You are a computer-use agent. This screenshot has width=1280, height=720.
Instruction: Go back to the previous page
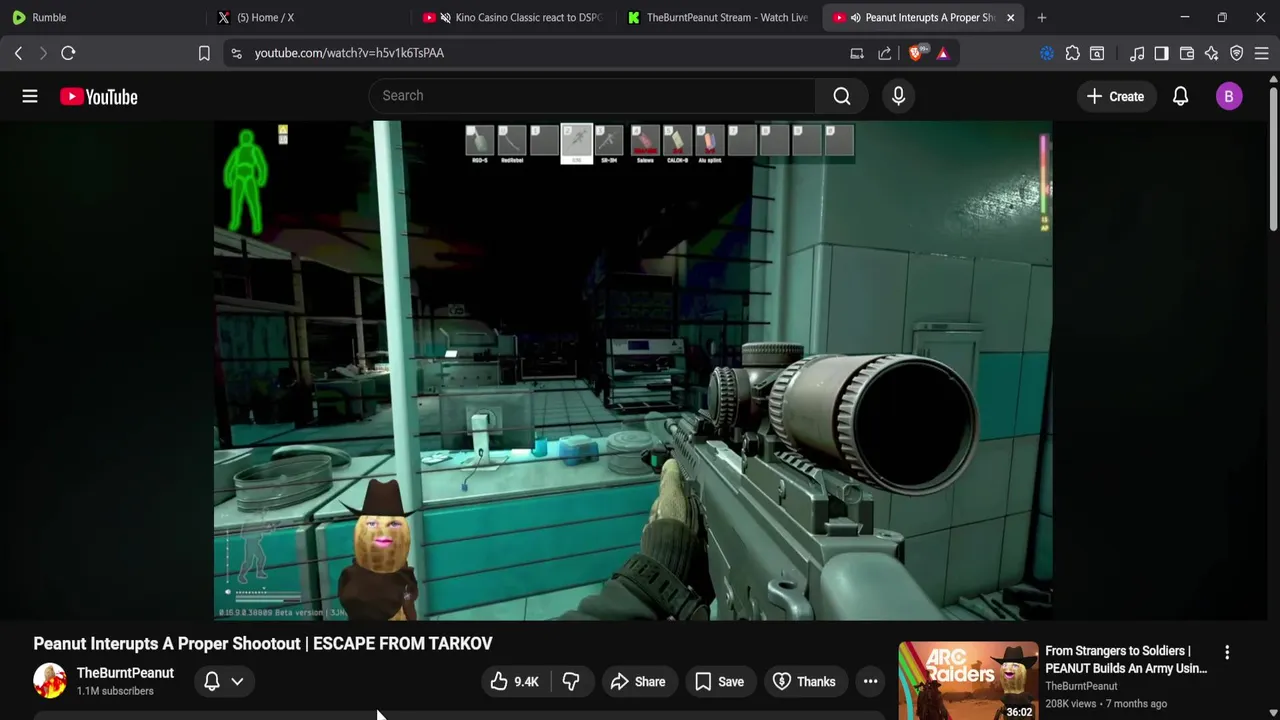pyautogui.click(x=18, y=53)
